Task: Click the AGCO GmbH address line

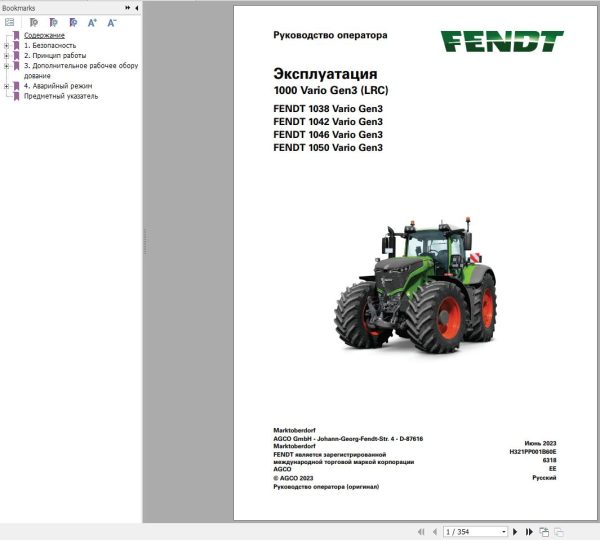Action: 348,439
